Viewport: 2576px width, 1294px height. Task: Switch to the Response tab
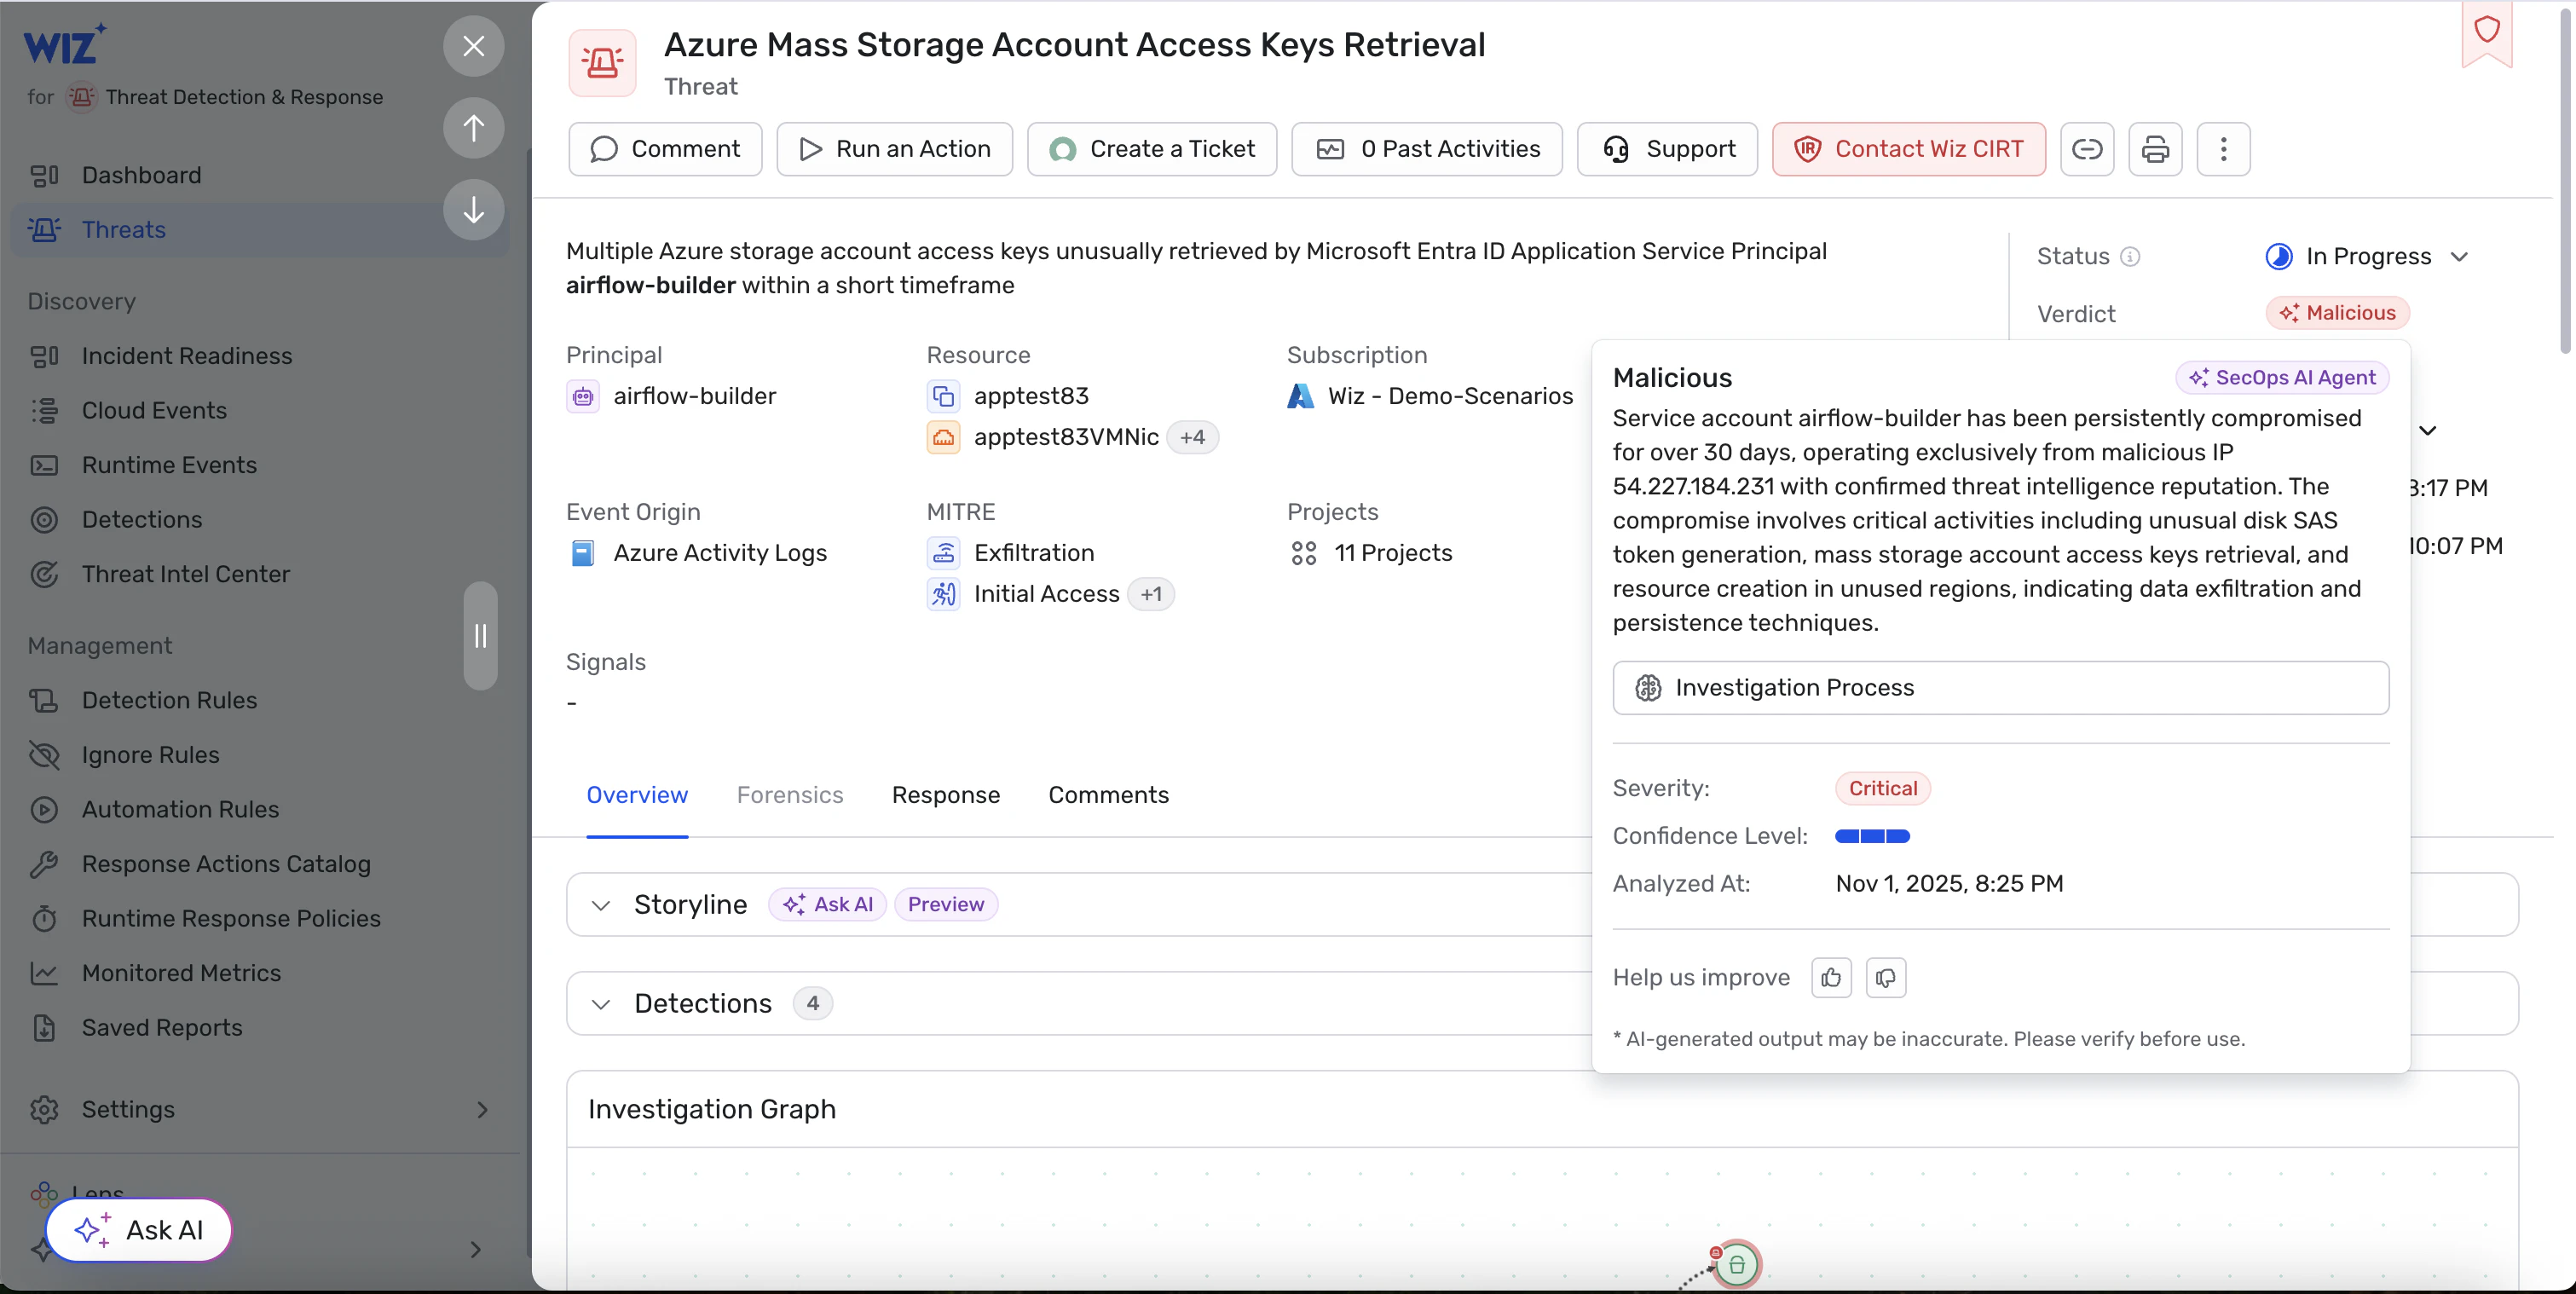945,795
